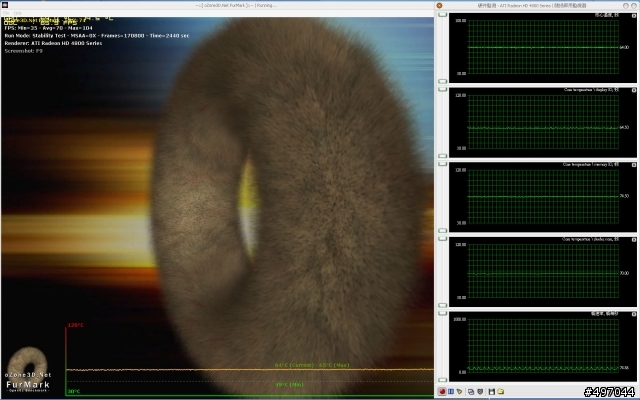Click lower limit handle of memory IO graph
Screen dimensions: 640x400
click(442, 231)
